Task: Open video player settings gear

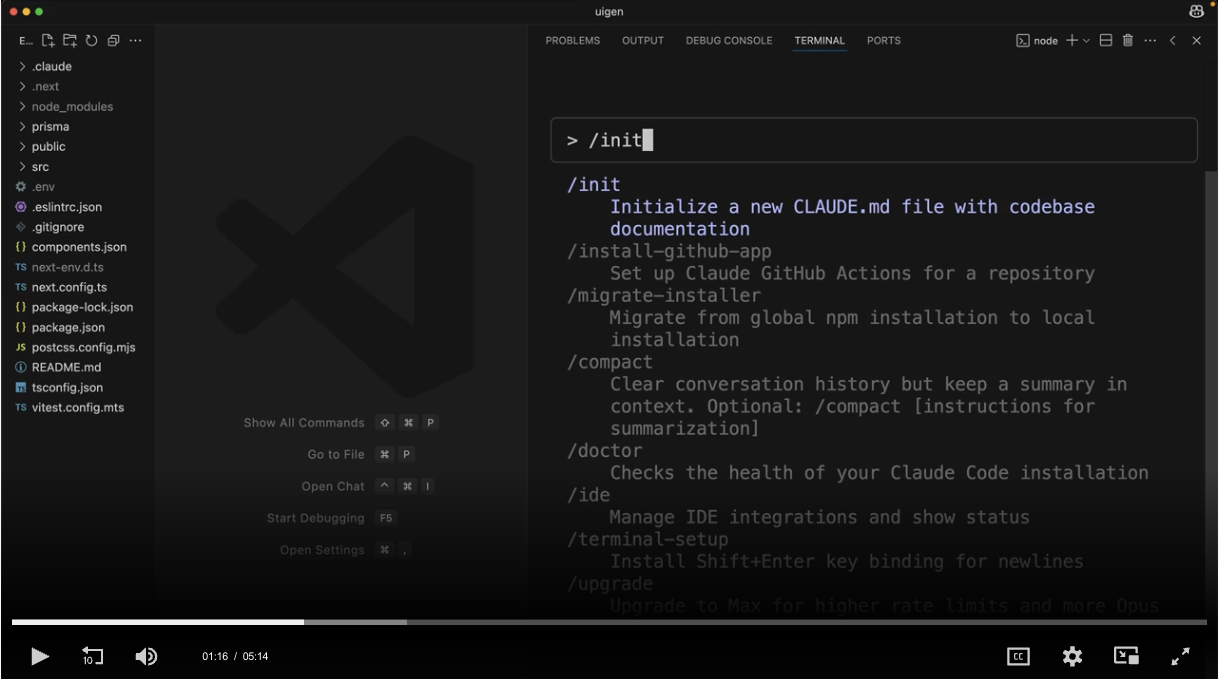Action: click(1072, 657)
